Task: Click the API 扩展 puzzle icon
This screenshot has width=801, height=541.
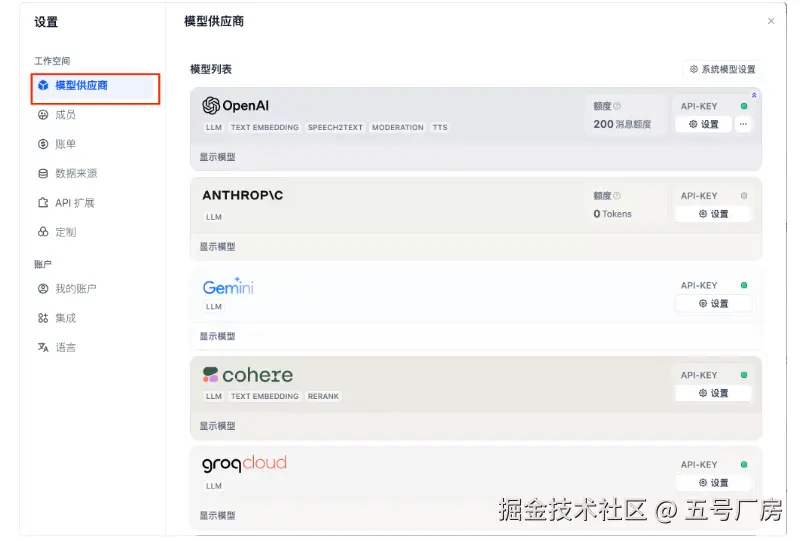Action: pyautogui.click(x=43, y=203)
